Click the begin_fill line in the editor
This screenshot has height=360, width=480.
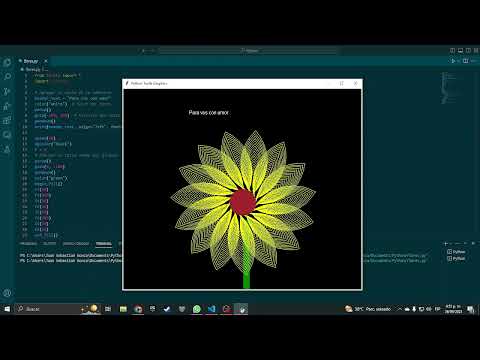pos(48,184)
